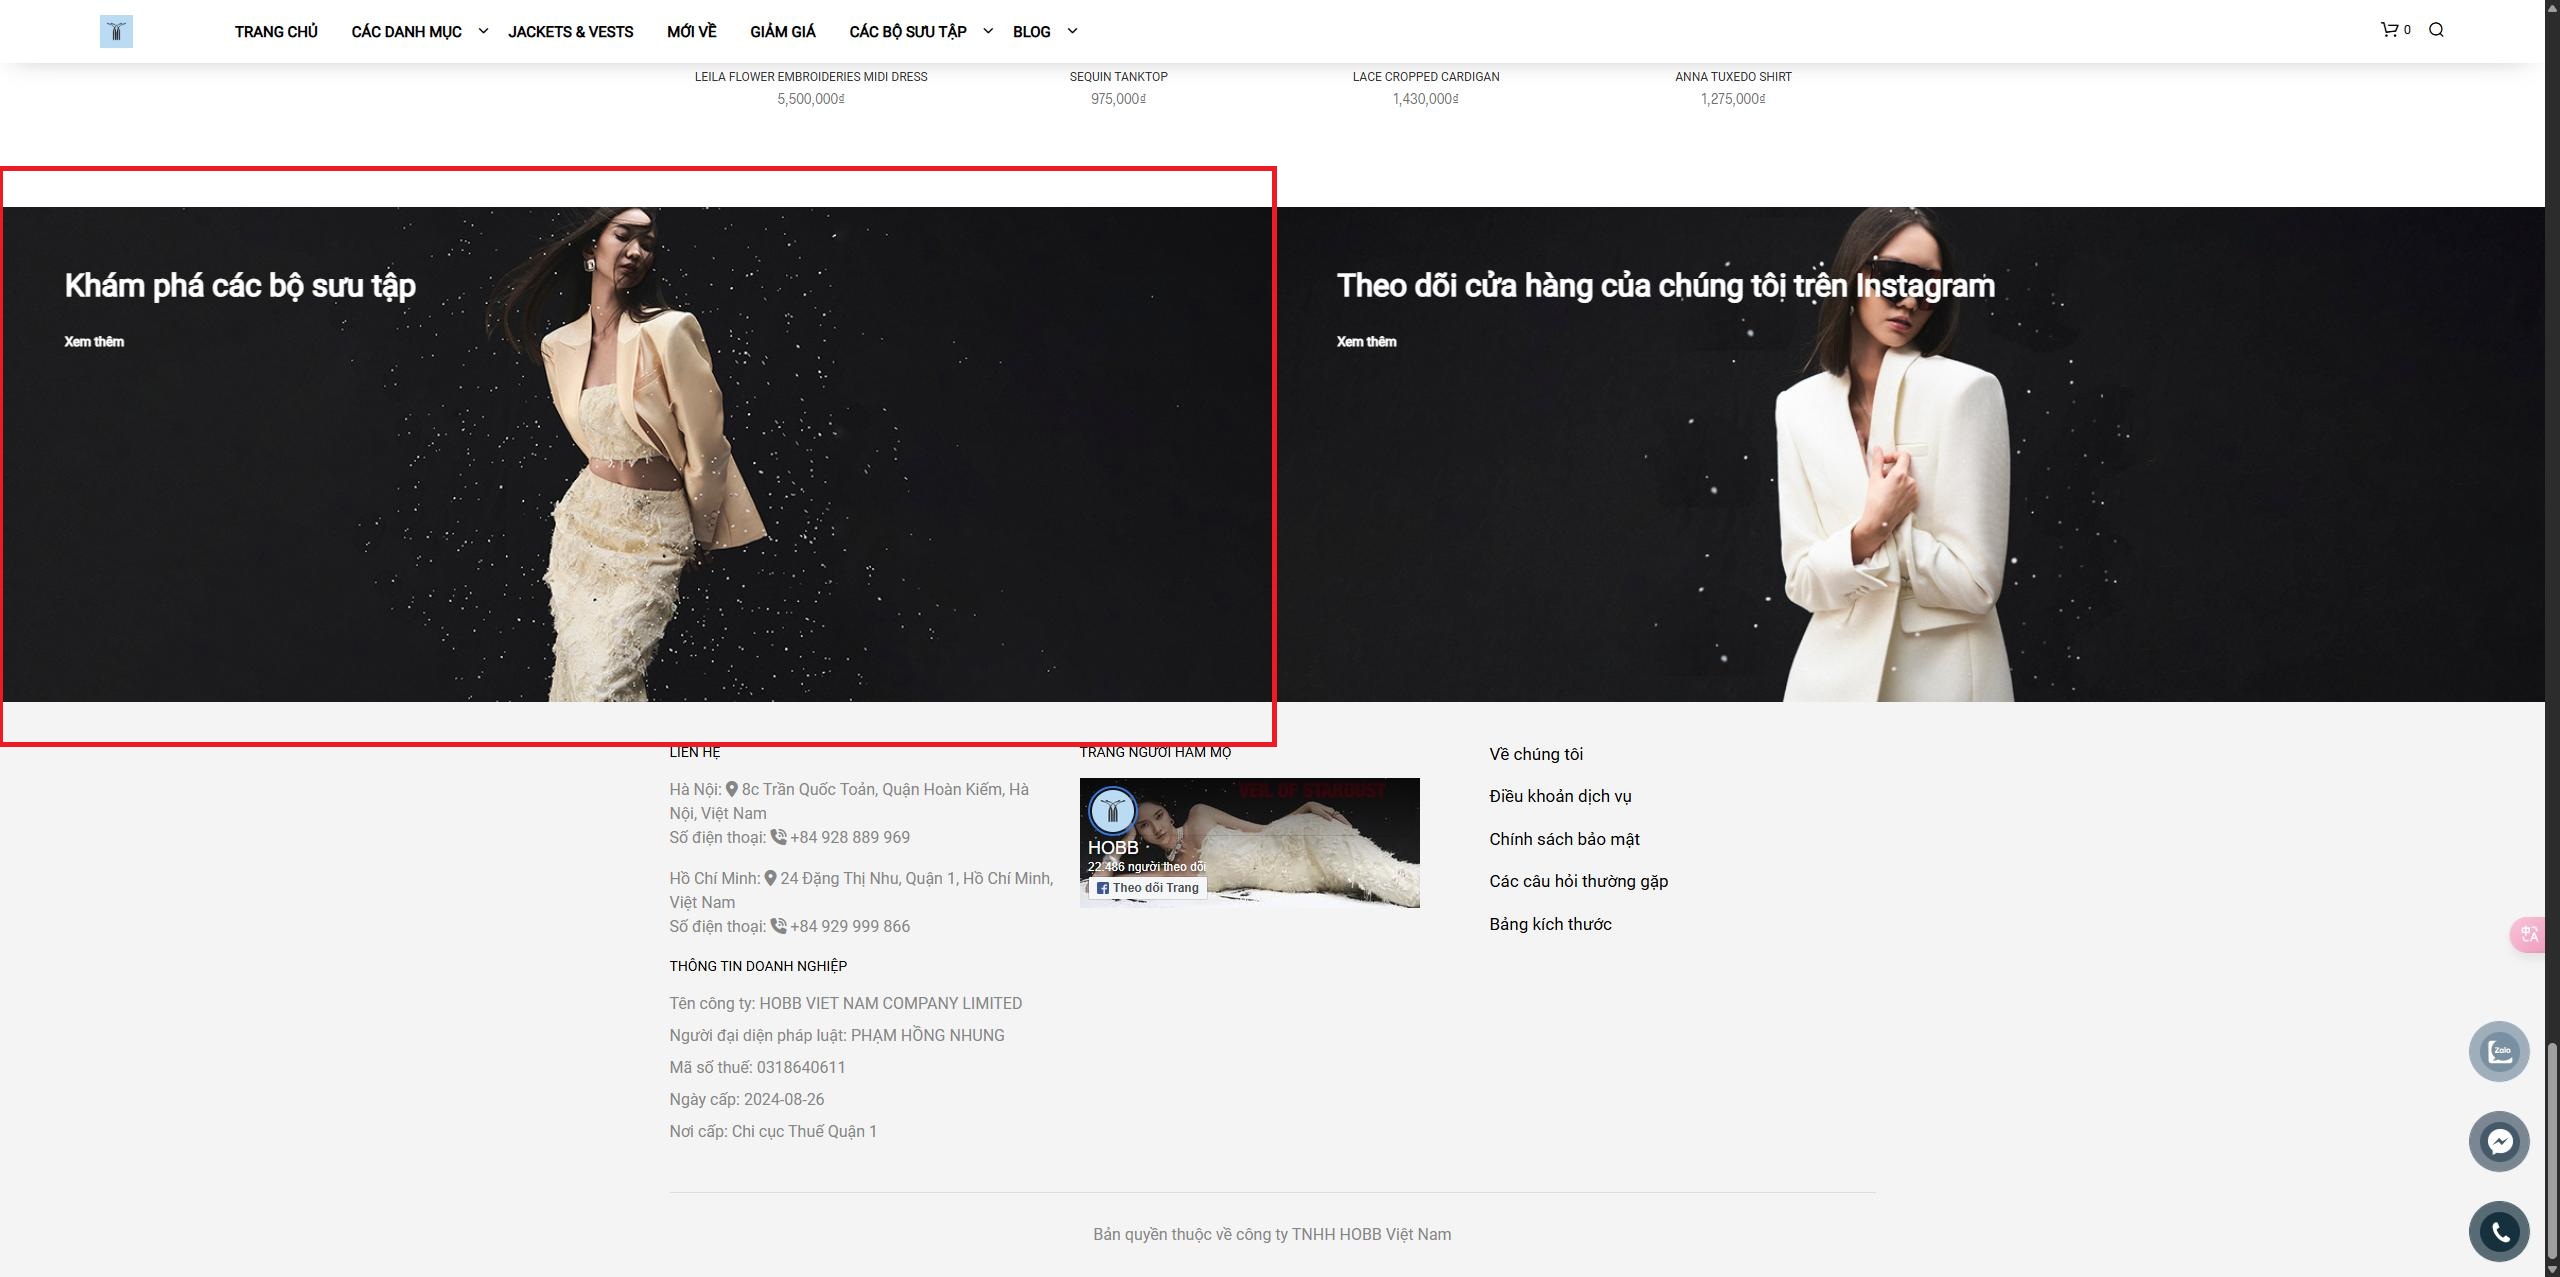Open the Messenger chat floating button
This screenshot has width=2560, height=1277.
tap(2499, 1142)
